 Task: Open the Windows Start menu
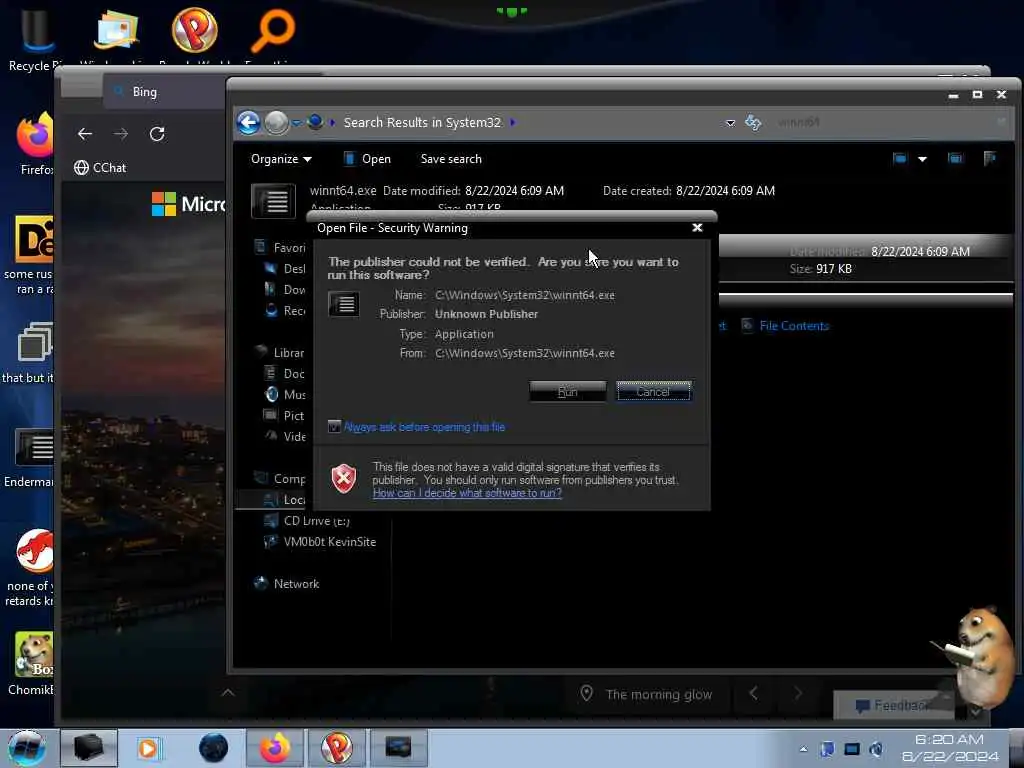pos(26,748)
